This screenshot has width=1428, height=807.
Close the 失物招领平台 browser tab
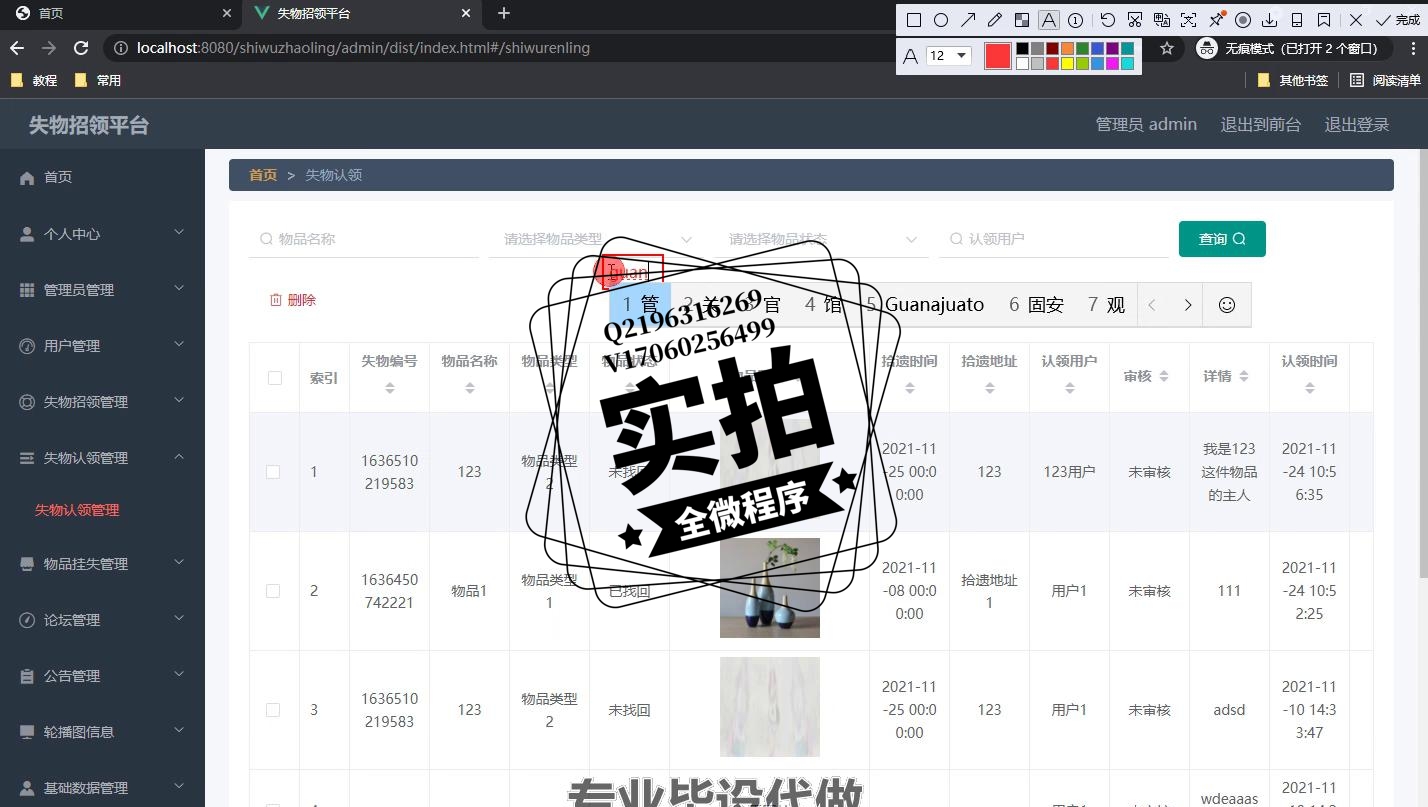point(466,14)
